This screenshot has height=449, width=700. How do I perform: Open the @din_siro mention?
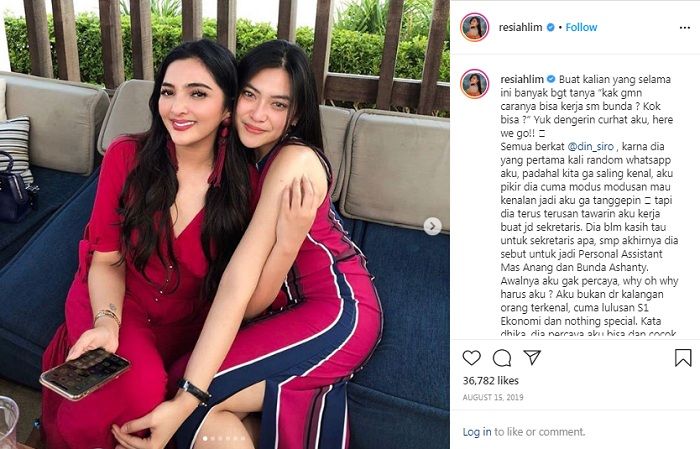[591, 146]
